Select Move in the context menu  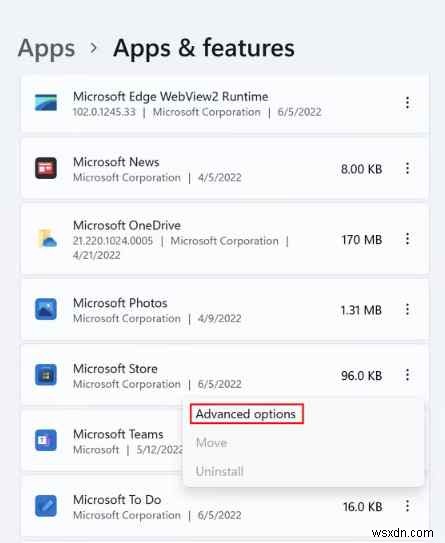[211, 443]
